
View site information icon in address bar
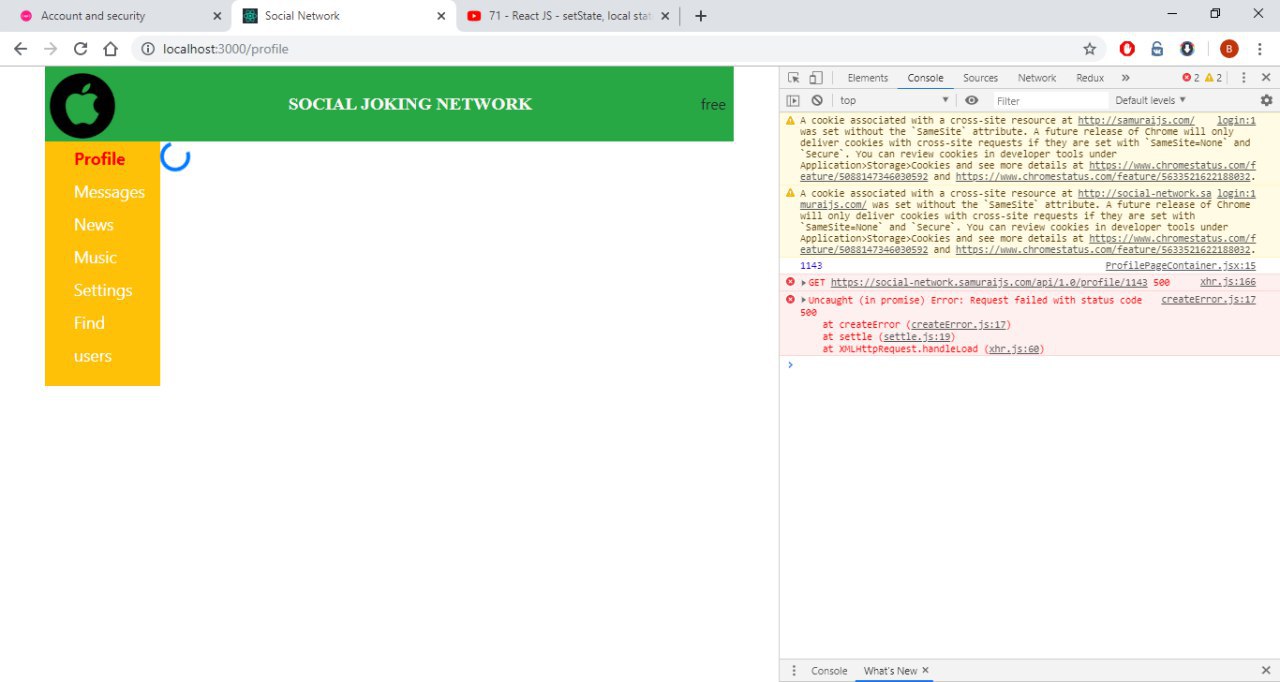[147, 49]
